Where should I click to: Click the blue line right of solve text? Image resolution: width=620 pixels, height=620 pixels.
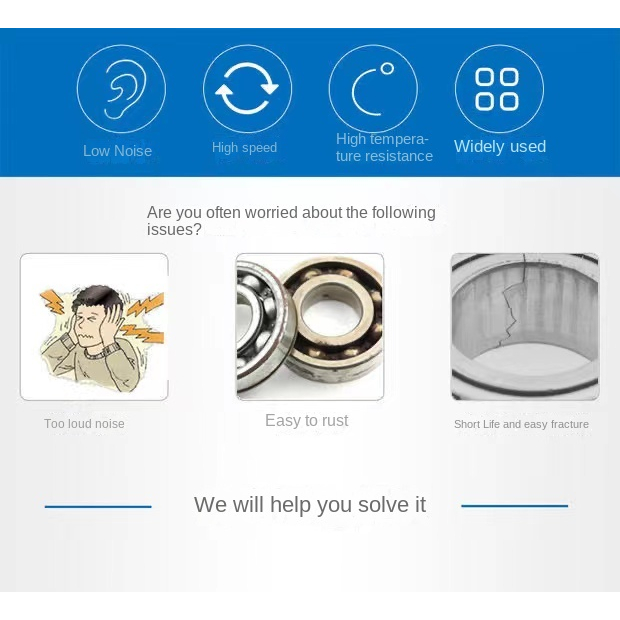514,506
